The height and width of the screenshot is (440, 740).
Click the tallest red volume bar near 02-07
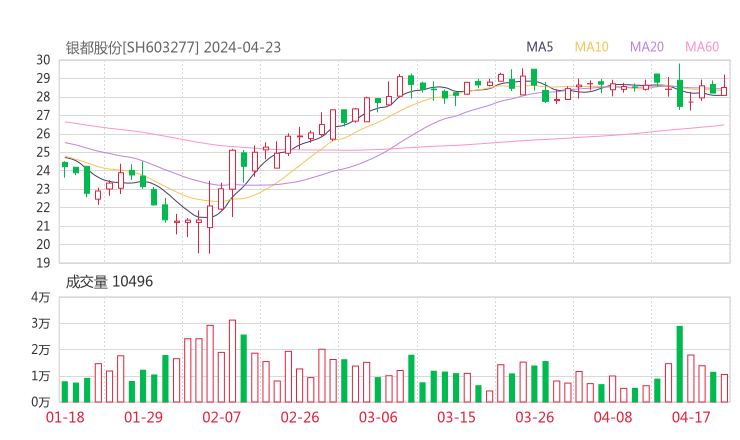(232, 361)
